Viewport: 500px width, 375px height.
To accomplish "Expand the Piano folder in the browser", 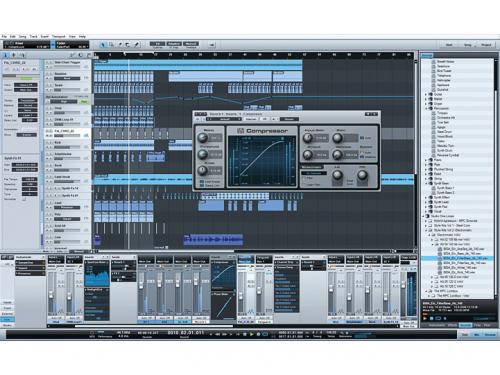I will pyautogui.click(x=426, y=160).
